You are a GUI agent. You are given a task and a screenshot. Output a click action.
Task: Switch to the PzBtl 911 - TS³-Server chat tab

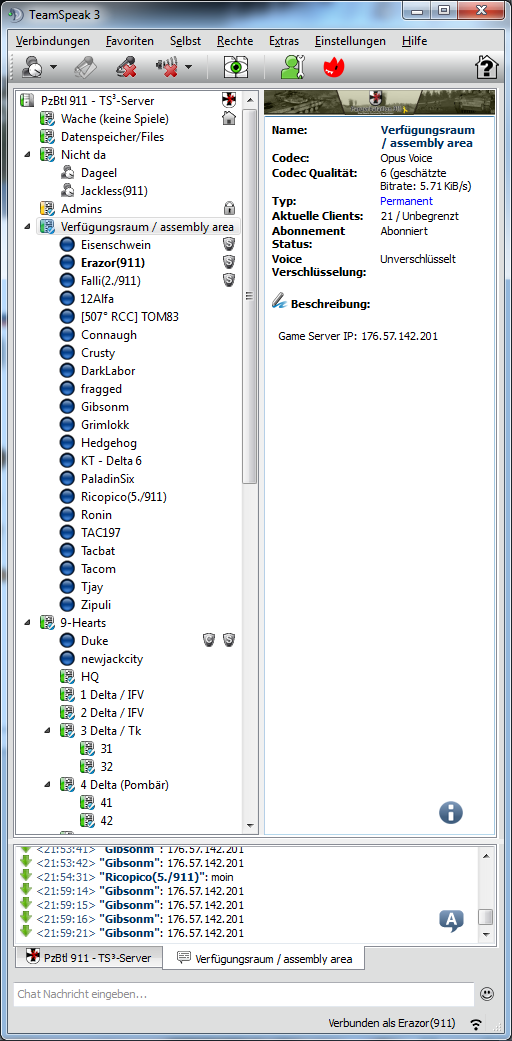click(88, 958)
